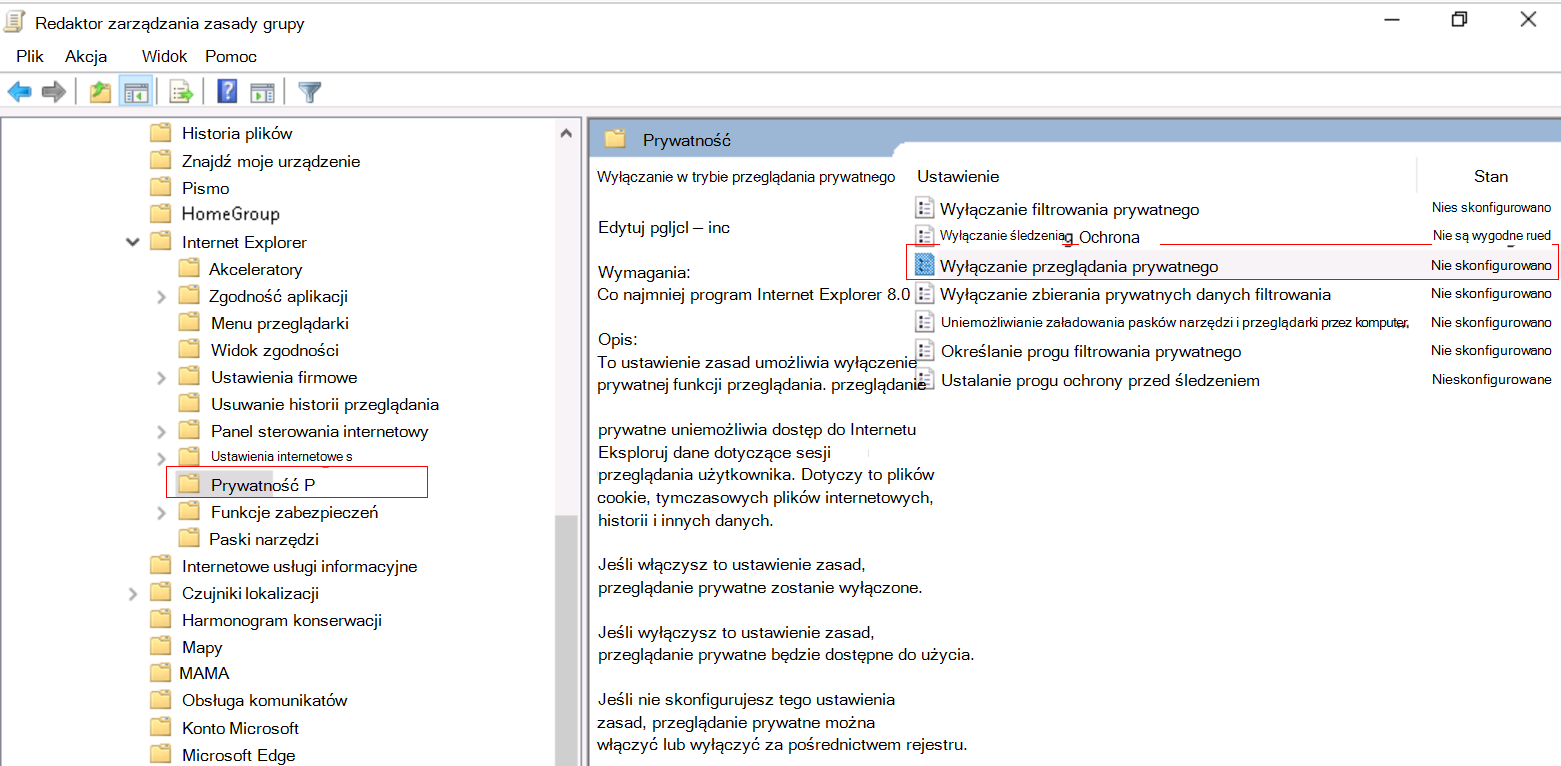Restore down the editor window
The image size is (1561, 766).
[x=1459, y=19]
